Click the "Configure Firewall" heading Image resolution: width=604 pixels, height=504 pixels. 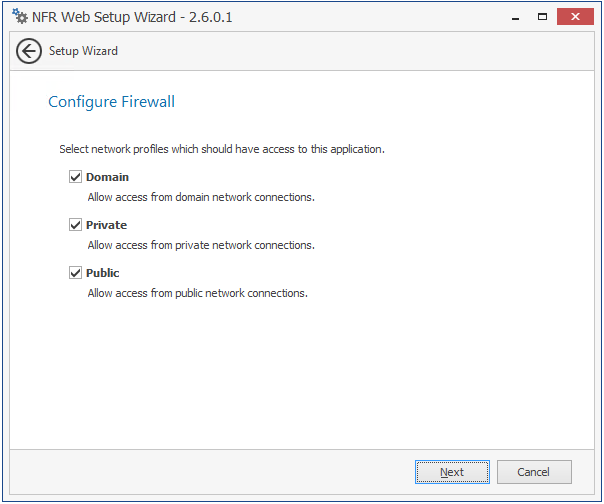click(112, 102)
